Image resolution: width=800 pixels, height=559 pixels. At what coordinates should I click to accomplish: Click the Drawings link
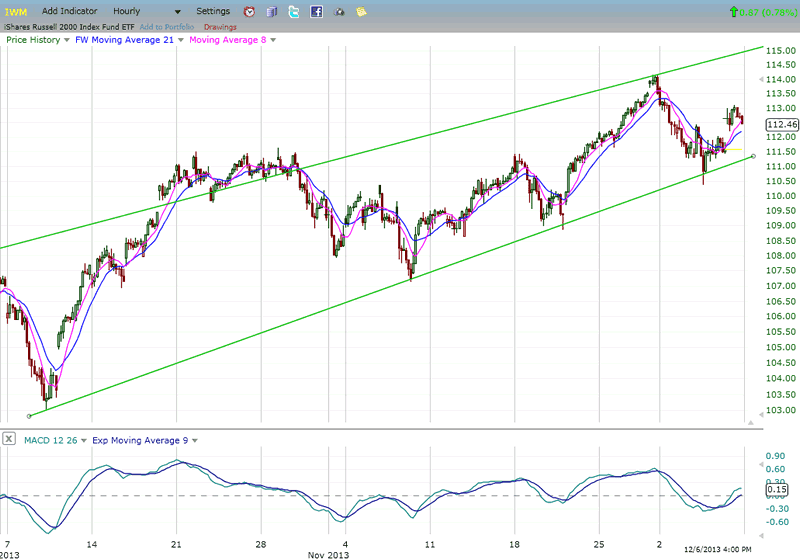point(220,27)
